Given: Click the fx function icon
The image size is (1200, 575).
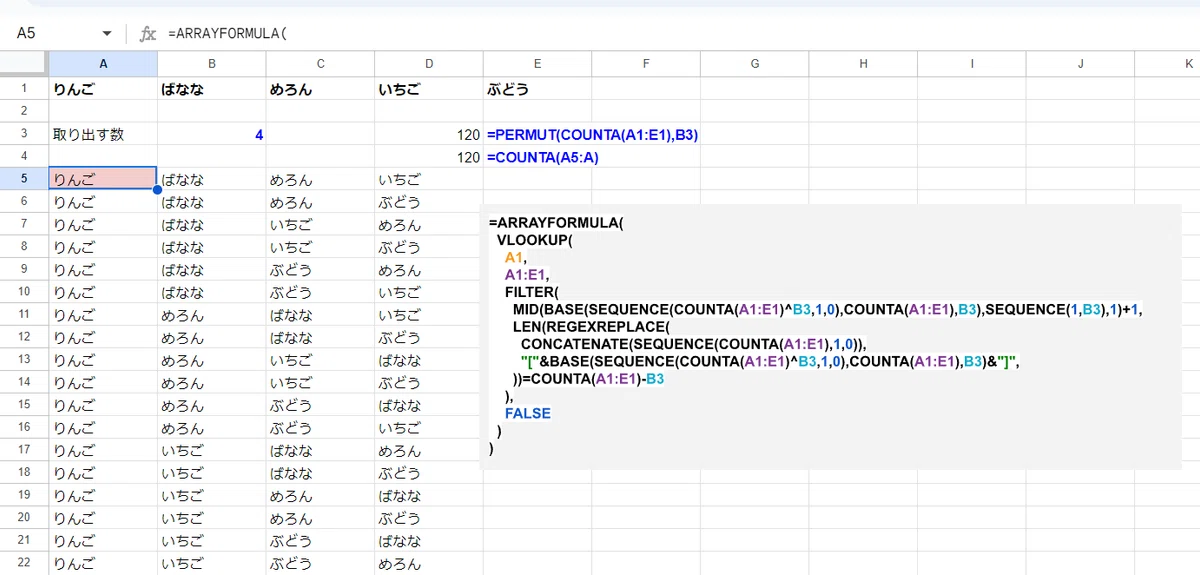Looking at the screenshot, I should (148, 34).
